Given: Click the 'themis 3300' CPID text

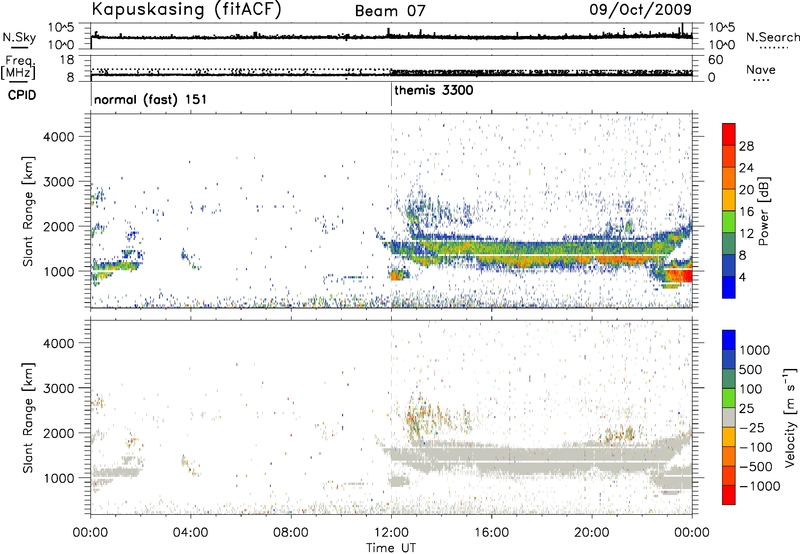Looking at the screenshot, I should [x=434, y=90].
